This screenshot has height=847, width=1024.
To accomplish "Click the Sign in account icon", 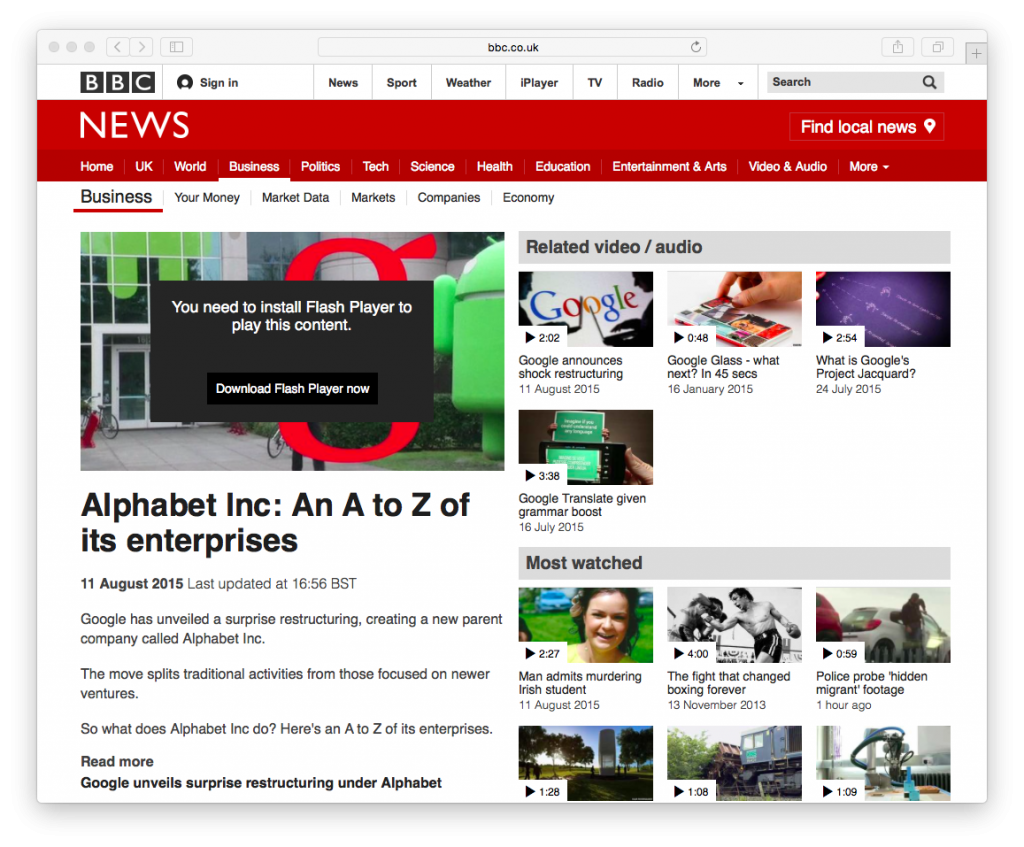I will pyautogui.click(x=185, y=82).
